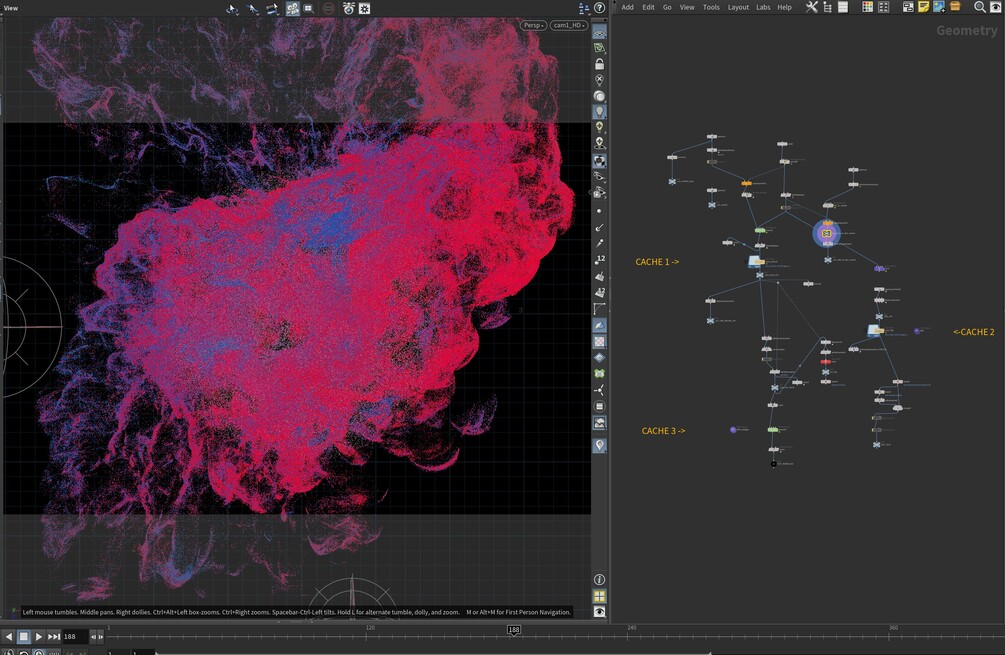Create a yellow sticky note
The width and height of the screenshot is (1005, 655).
pyautogui.click(x=924, y=7)
